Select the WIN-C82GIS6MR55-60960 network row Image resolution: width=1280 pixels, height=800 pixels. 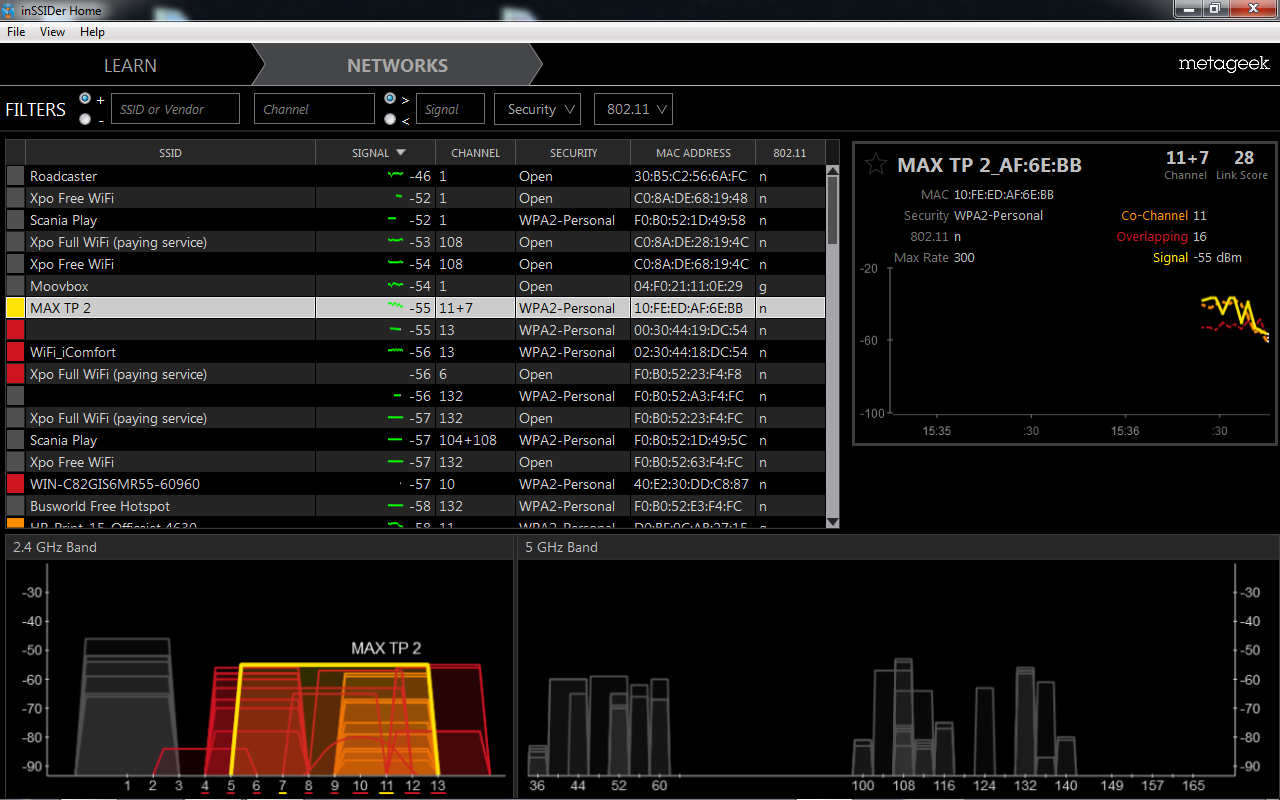[416, 484]
